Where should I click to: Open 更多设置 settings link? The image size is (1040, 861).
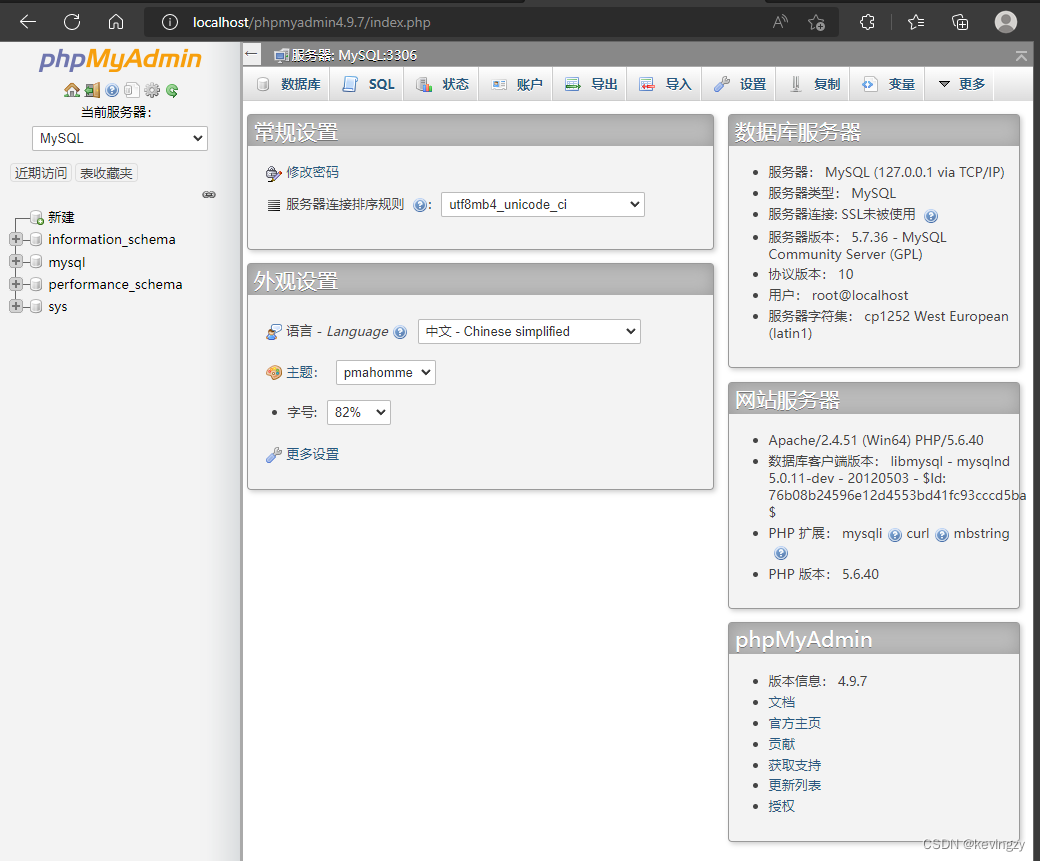pos(313,453)
